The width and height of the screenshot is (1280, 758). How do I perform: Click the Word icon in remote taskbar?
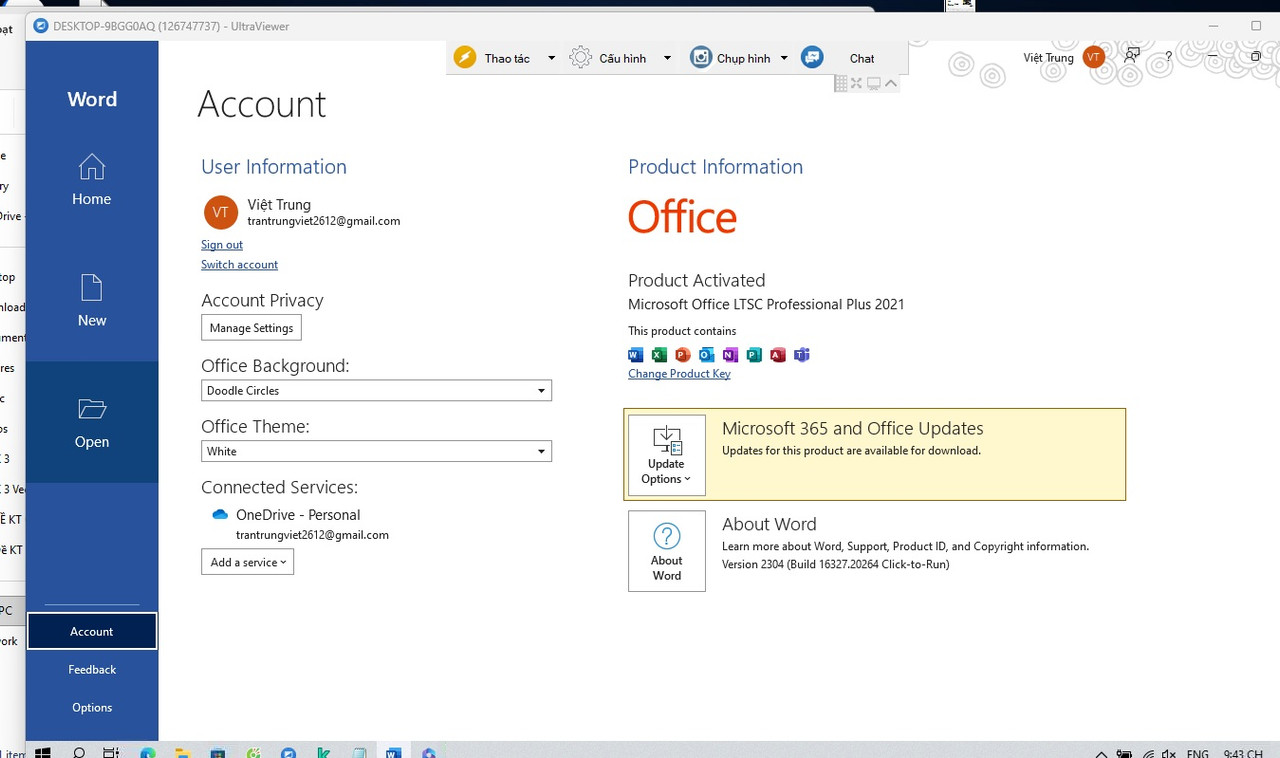[393, 752]
